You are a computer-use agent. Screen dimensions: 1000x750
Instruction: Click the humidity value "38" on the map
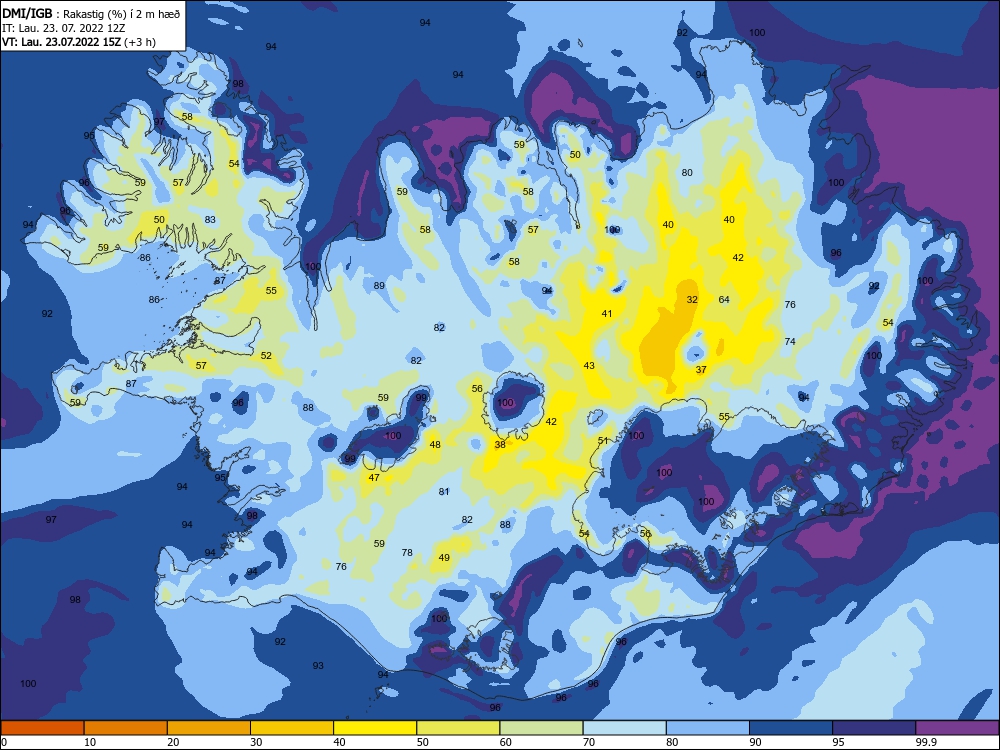coord(500,445)
